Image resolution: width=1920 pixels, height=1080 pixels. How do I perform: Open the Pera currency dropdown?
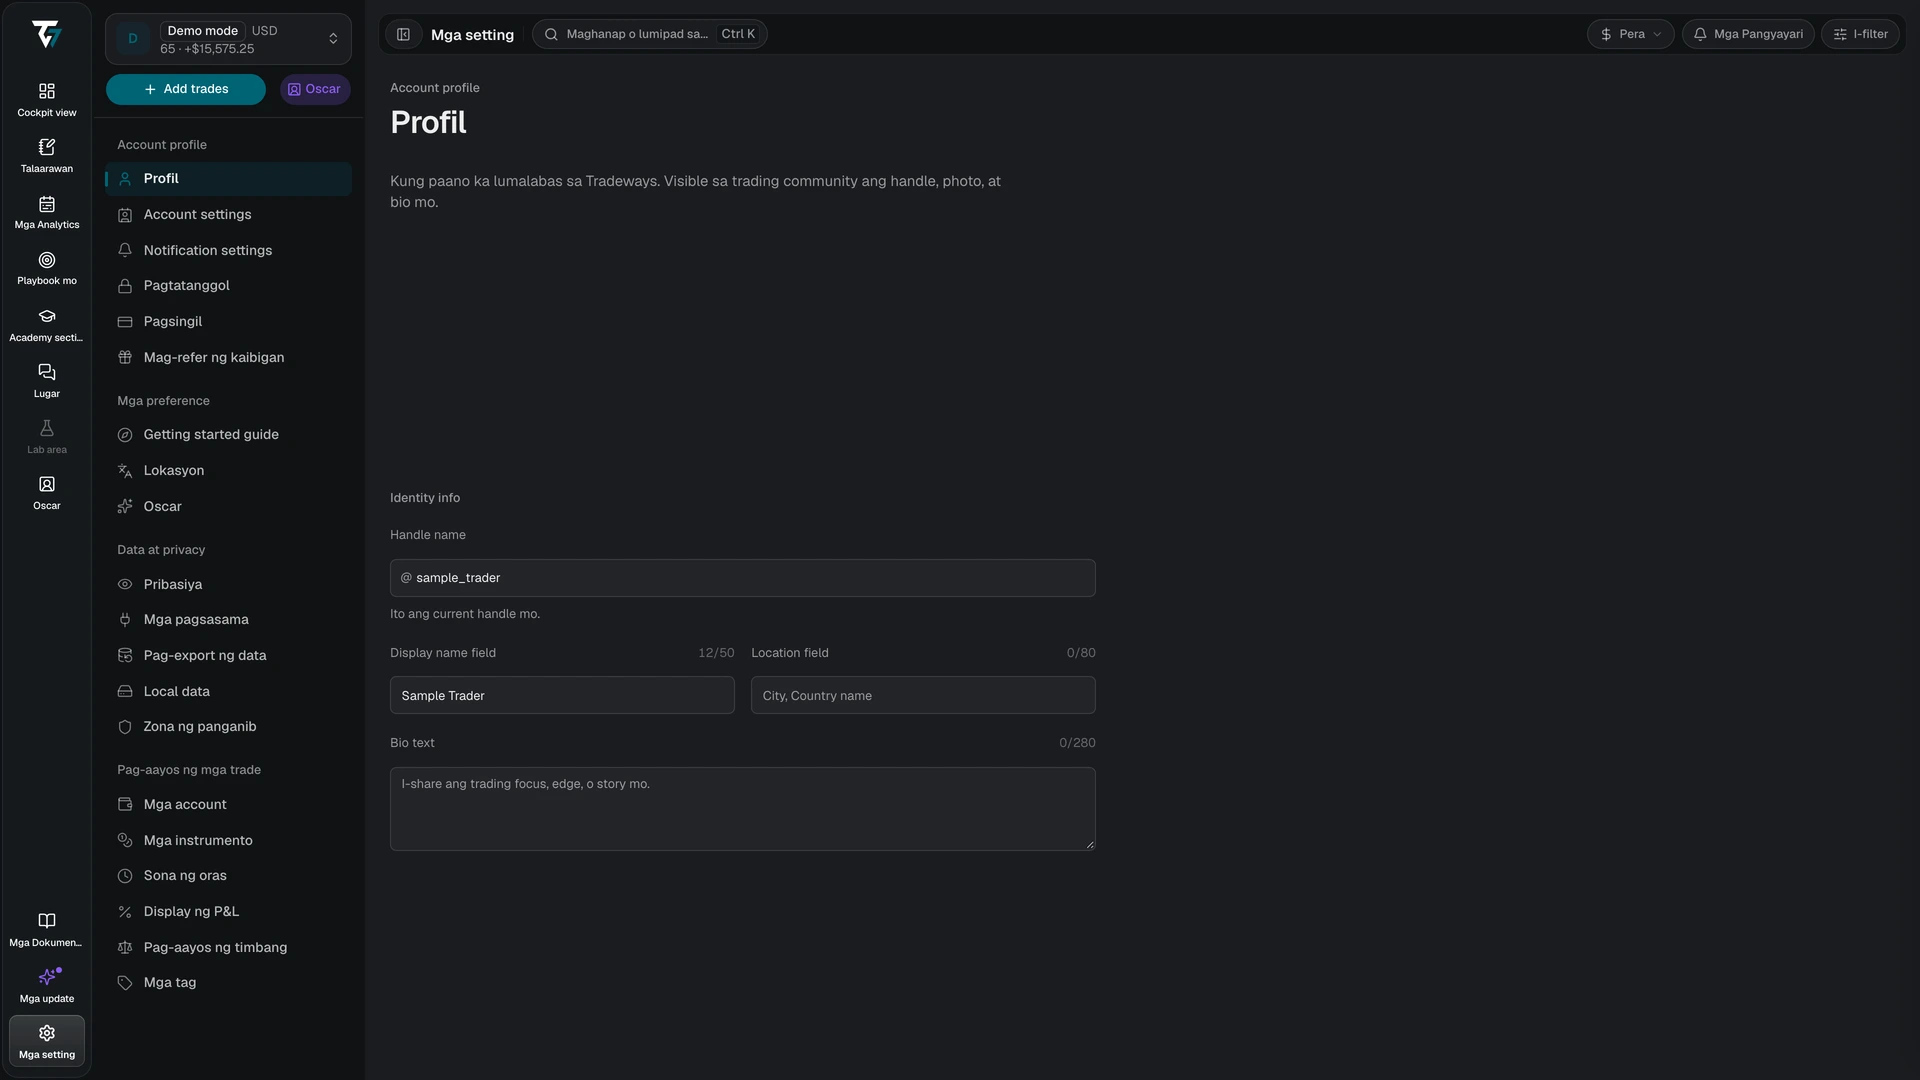[x=1630, y=34]
